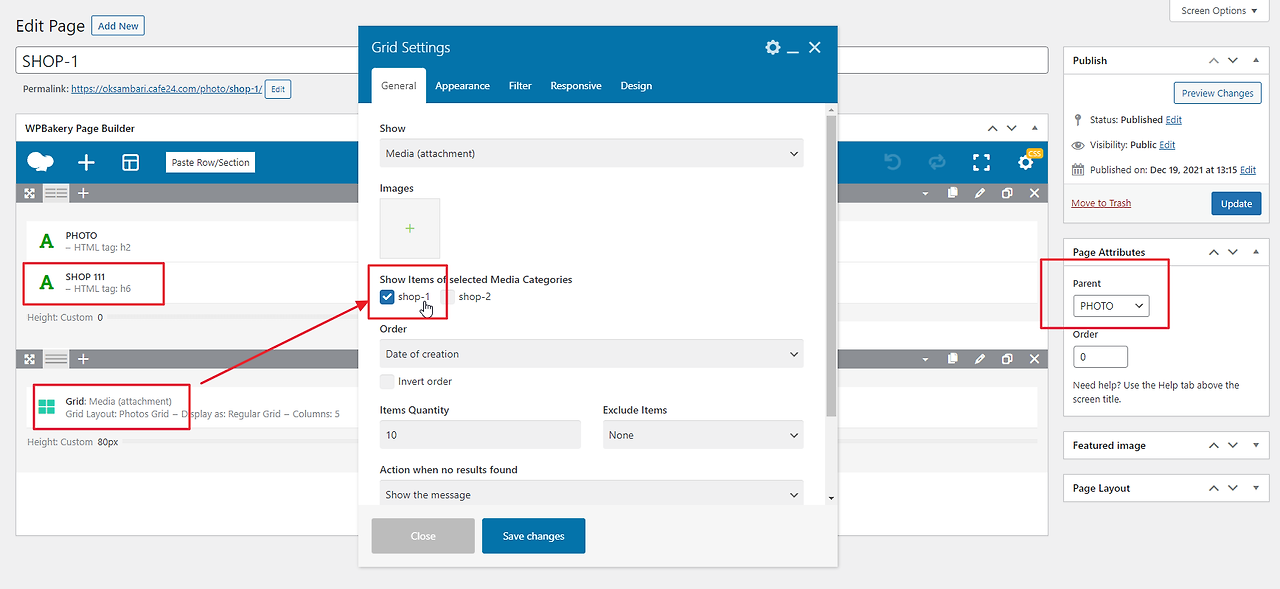Click the permalink Edit button
Image resolution: width=1280 pixels, height=589 pixels.
point(278,89)
